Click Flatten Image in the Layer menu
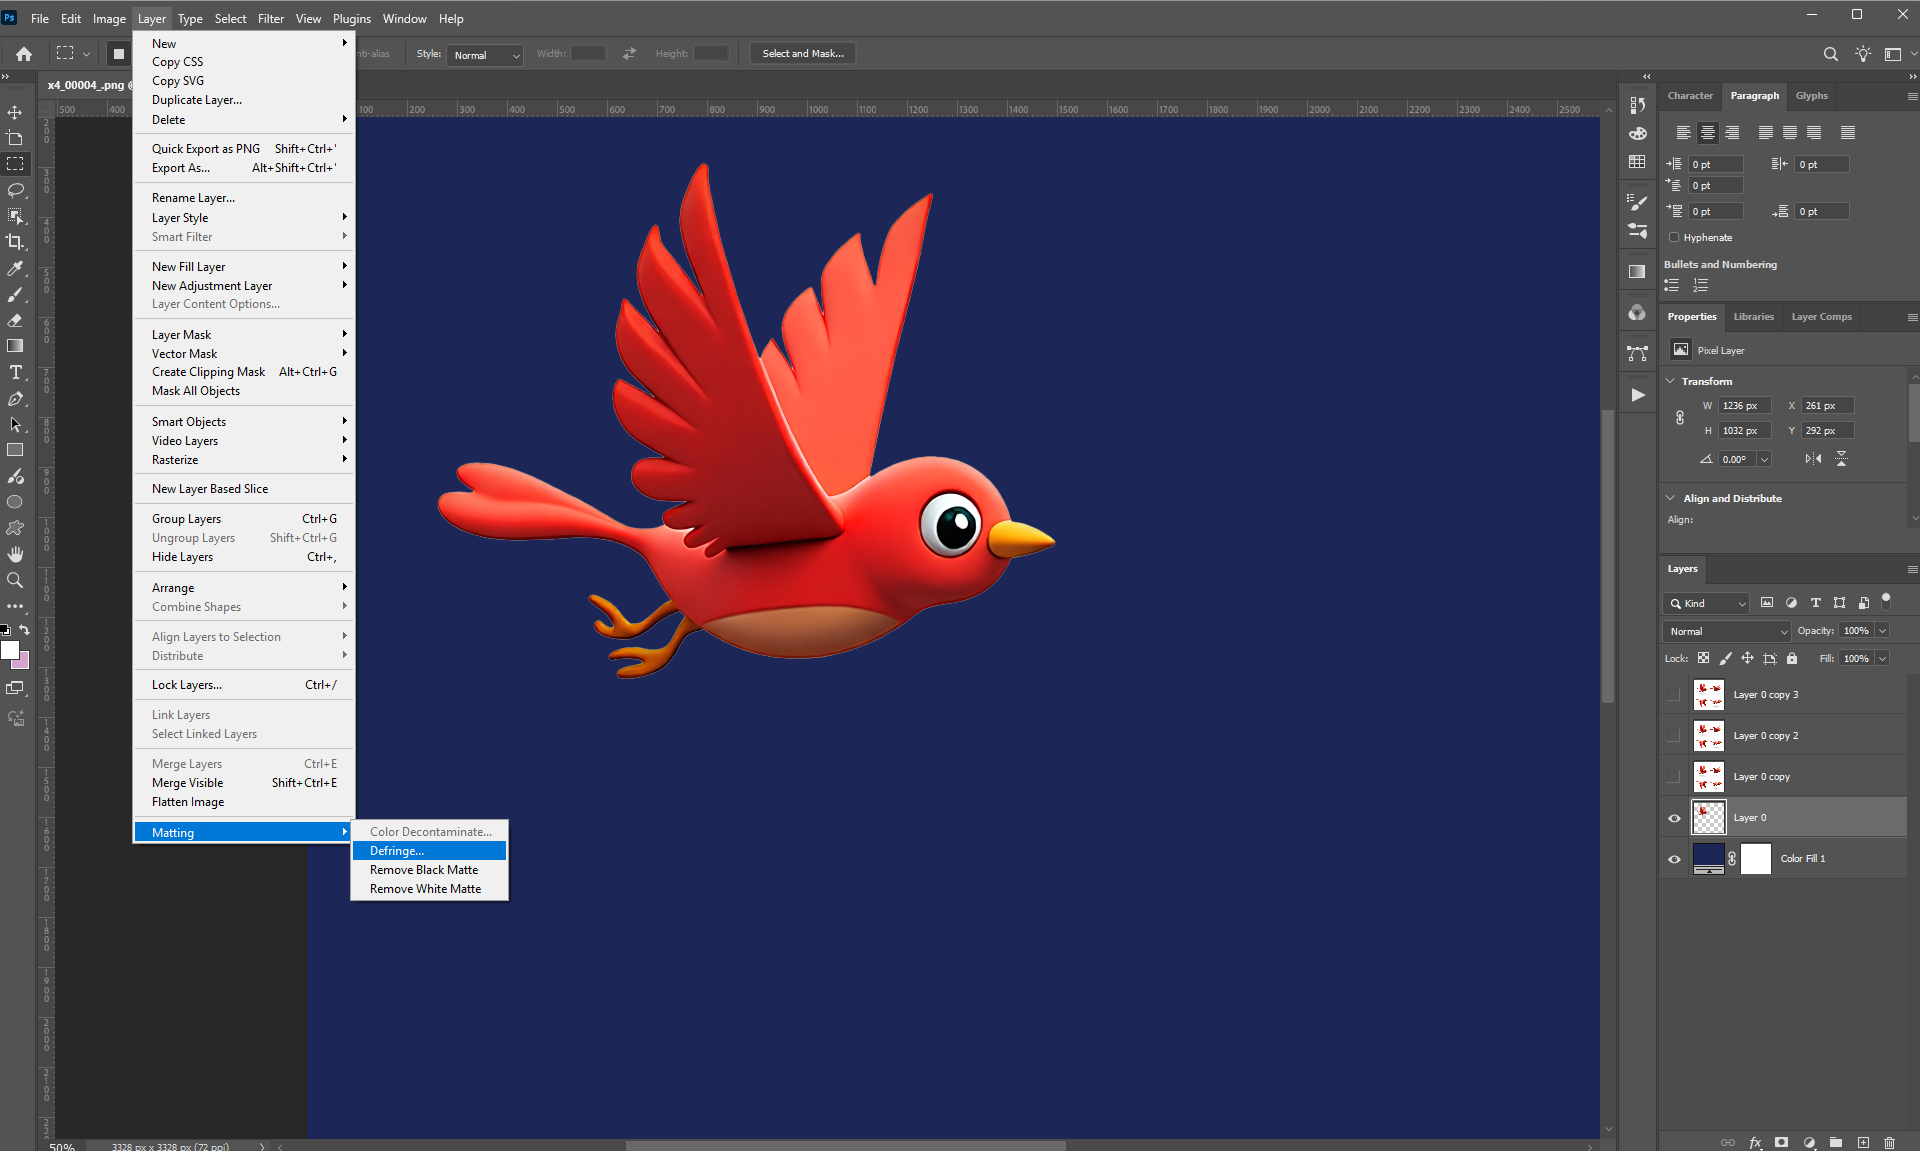 click(x=188, y=802)
